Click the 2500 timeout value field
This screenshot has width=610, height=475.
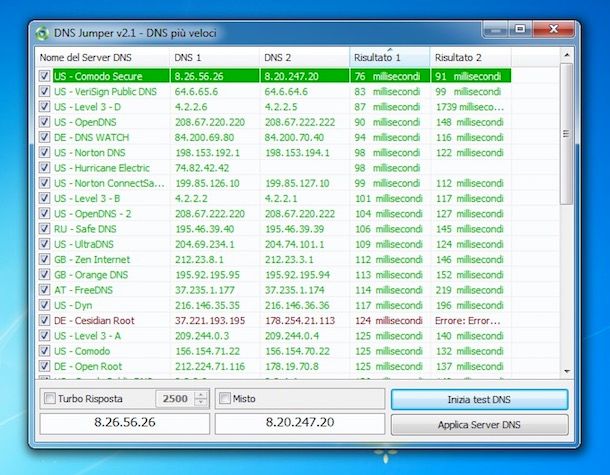175,399
